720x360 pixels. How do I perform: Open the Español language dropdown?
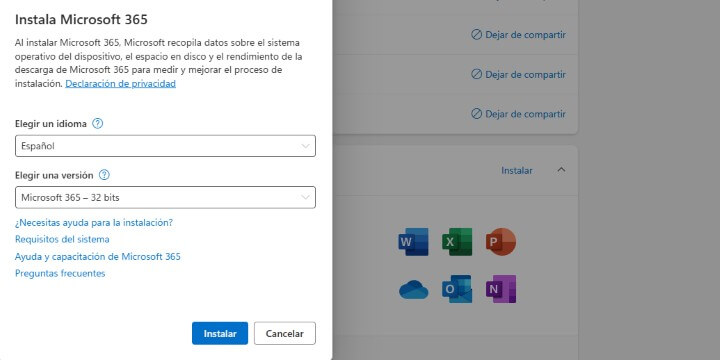(165, 146)
